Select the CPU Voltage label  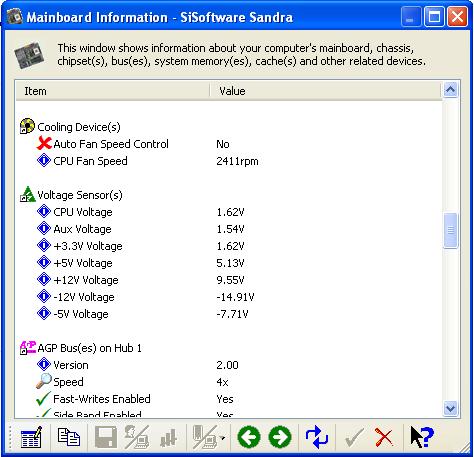[83, 212]
